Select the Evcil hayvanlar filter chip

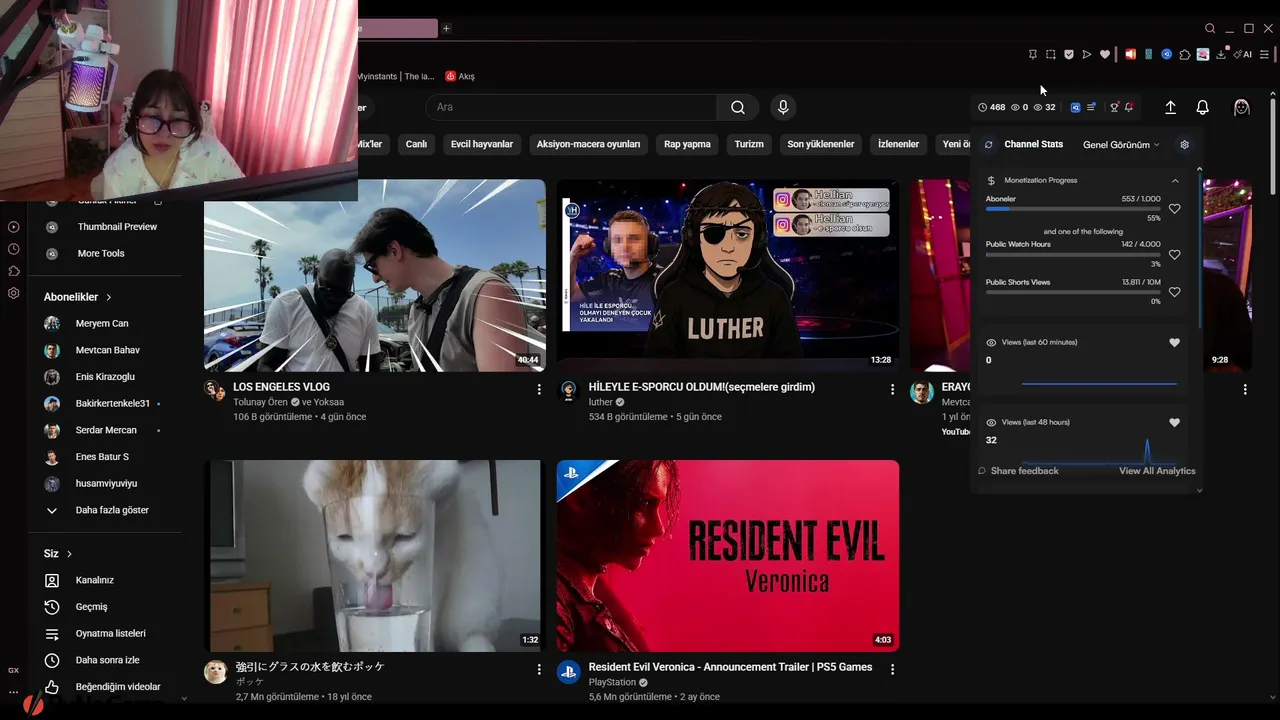[482, 144]
